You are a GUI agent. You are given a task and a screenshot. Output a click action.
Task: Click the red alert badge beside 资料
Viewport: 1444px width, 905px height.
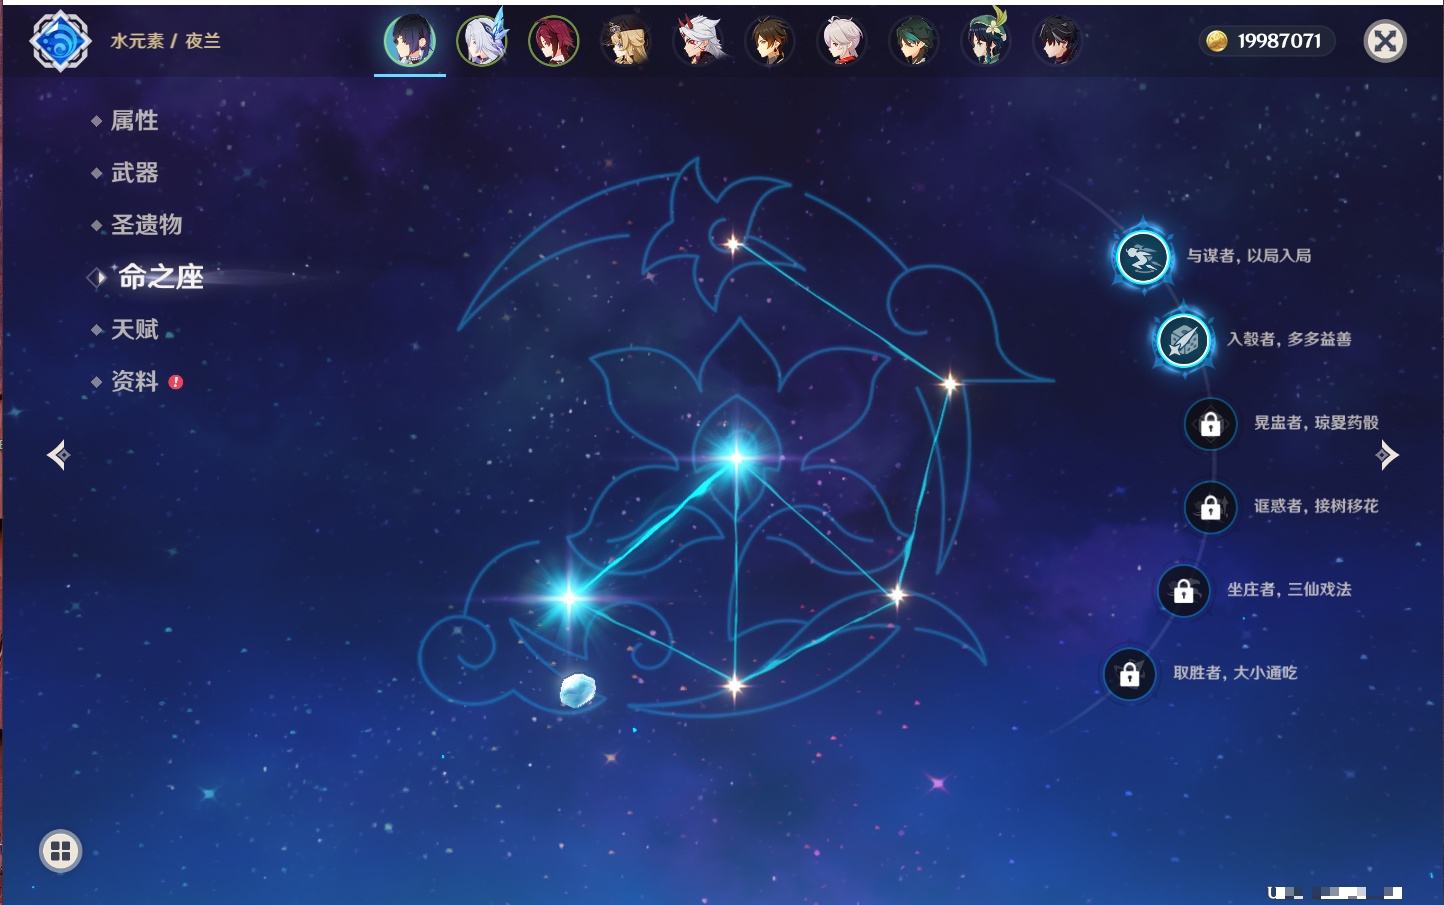[176, 382]
